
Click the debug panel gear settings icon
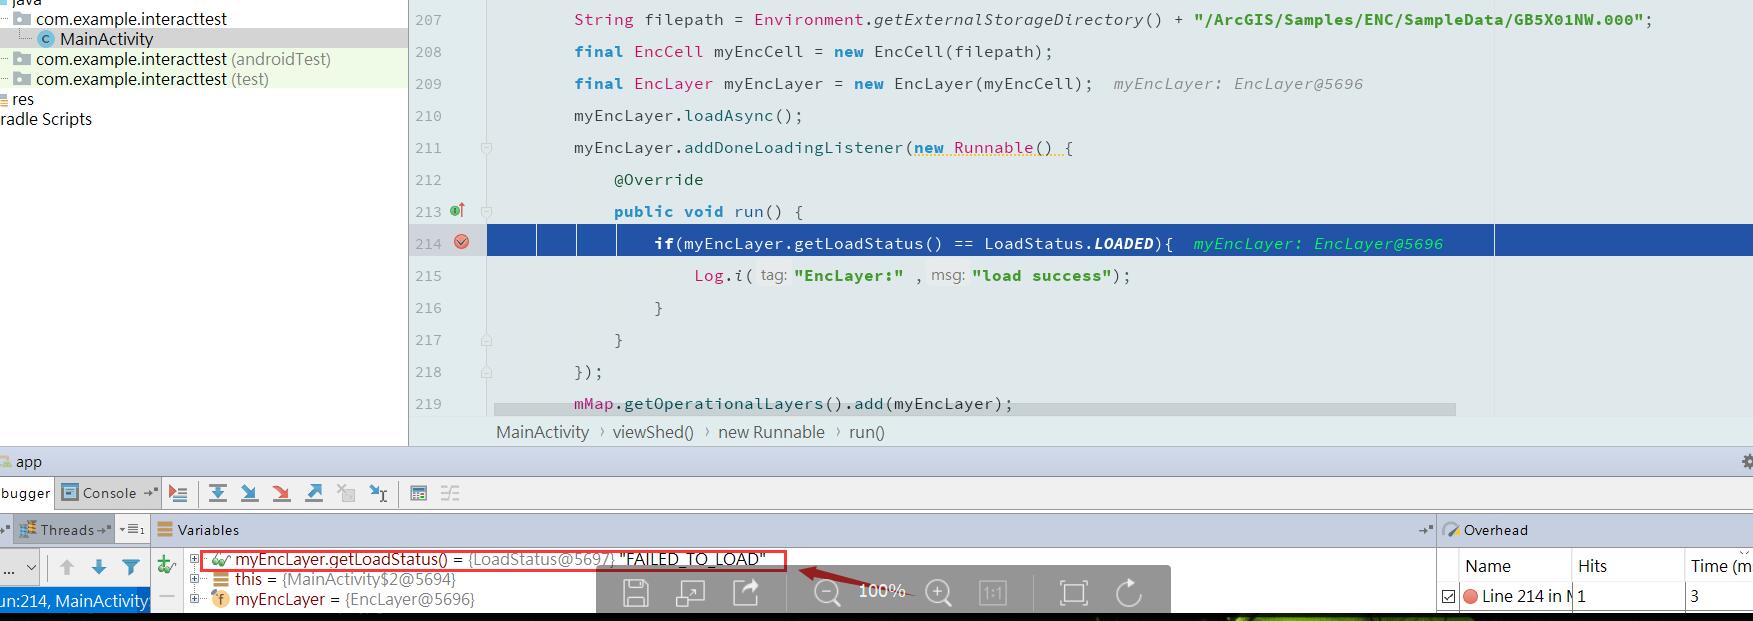(1746, 462)
